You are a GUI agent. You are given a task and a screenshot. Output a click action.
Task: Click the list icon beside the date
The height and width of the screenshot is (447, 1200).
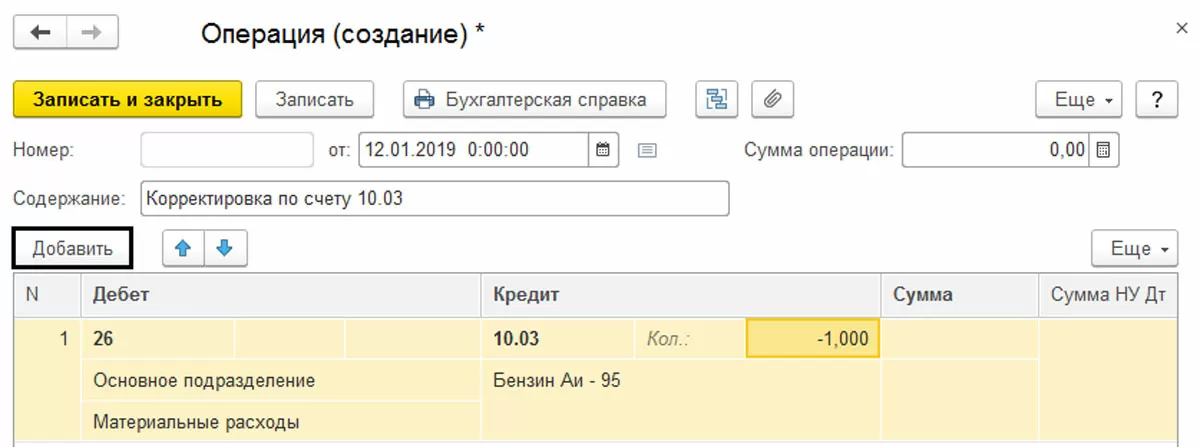point(647,151)
